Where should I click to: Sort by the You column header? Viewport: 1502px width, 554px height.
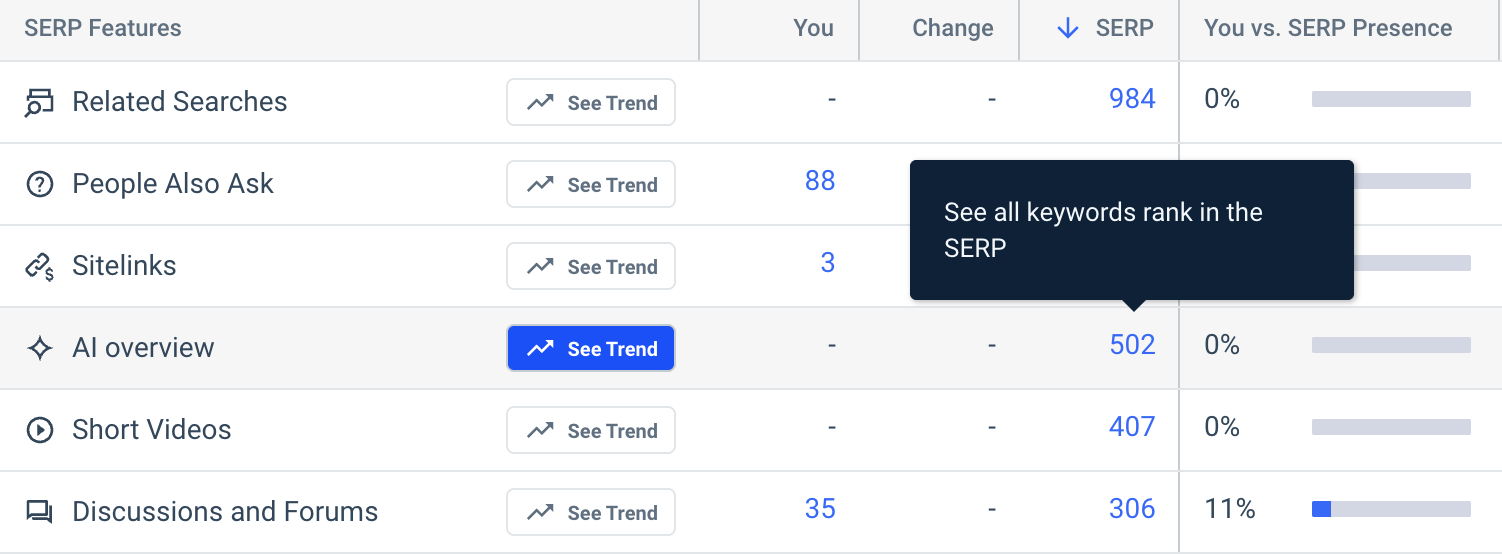813,28
